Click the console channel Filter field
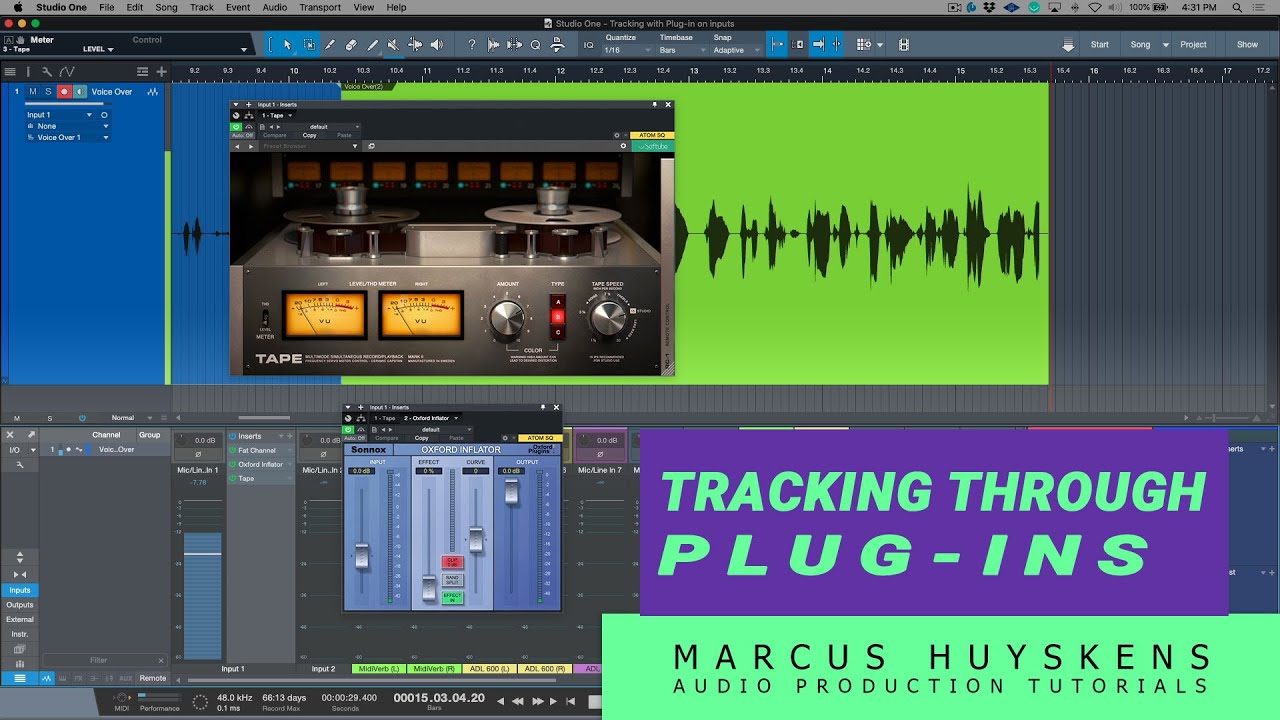Screen dimensions: 1280x720 click(105, 660)
